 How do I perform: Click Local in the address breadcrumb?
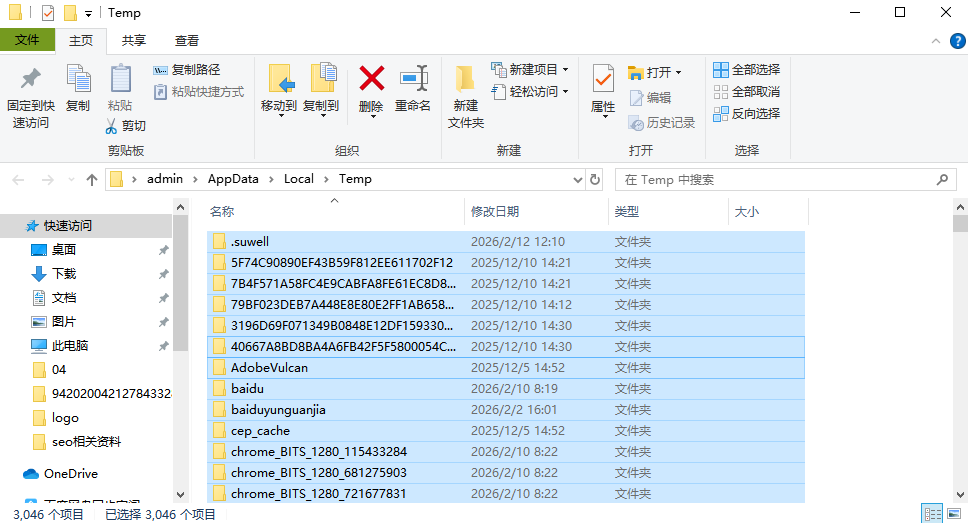(299, 179)
